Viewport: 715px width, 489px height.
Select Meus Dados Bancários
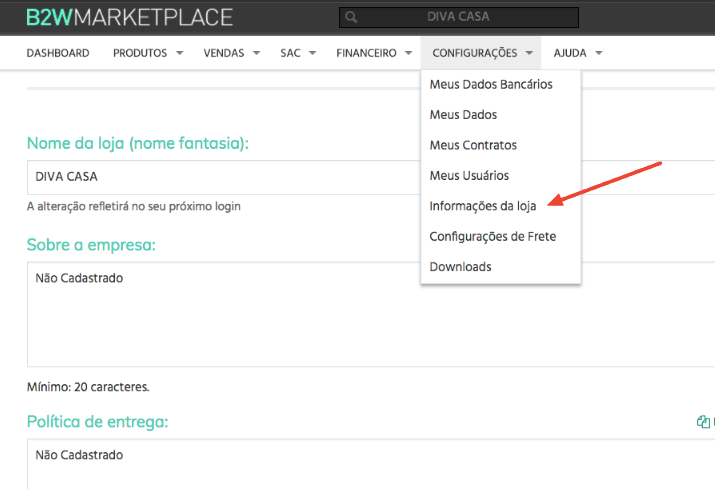pyautogui.click(x=491, y=84)
